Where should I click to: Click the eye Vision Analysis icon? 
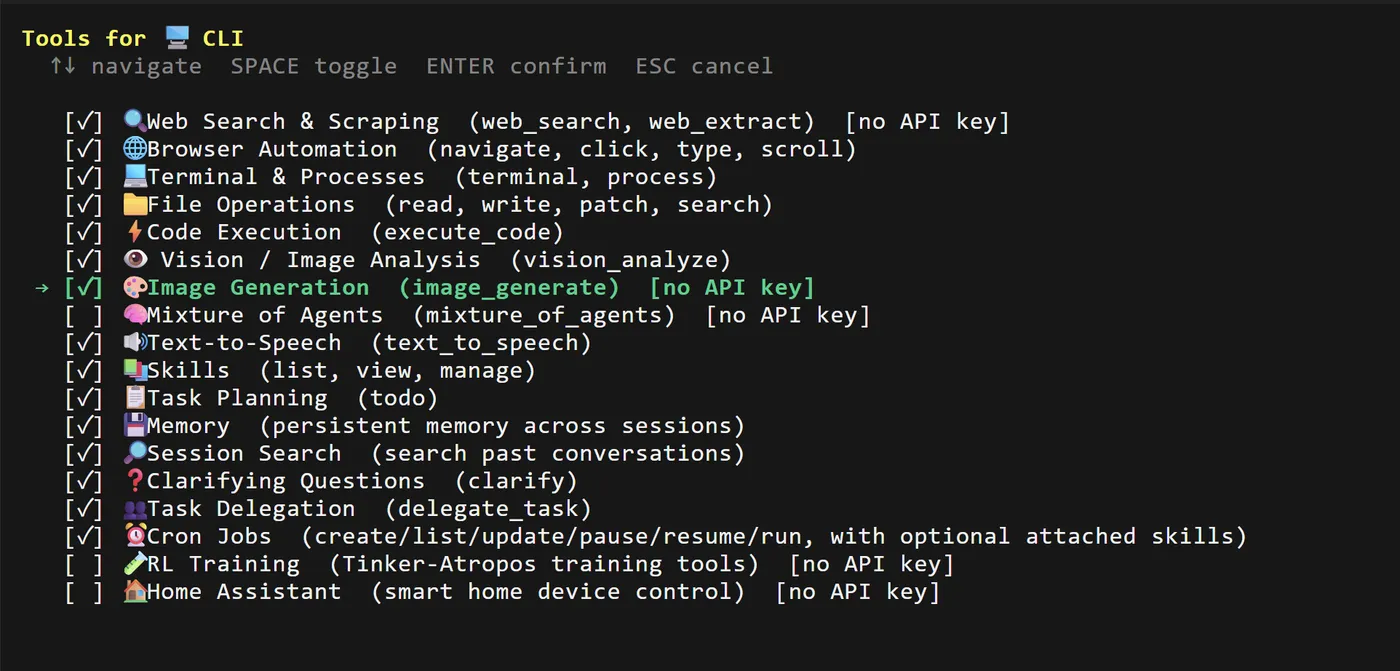134,260
